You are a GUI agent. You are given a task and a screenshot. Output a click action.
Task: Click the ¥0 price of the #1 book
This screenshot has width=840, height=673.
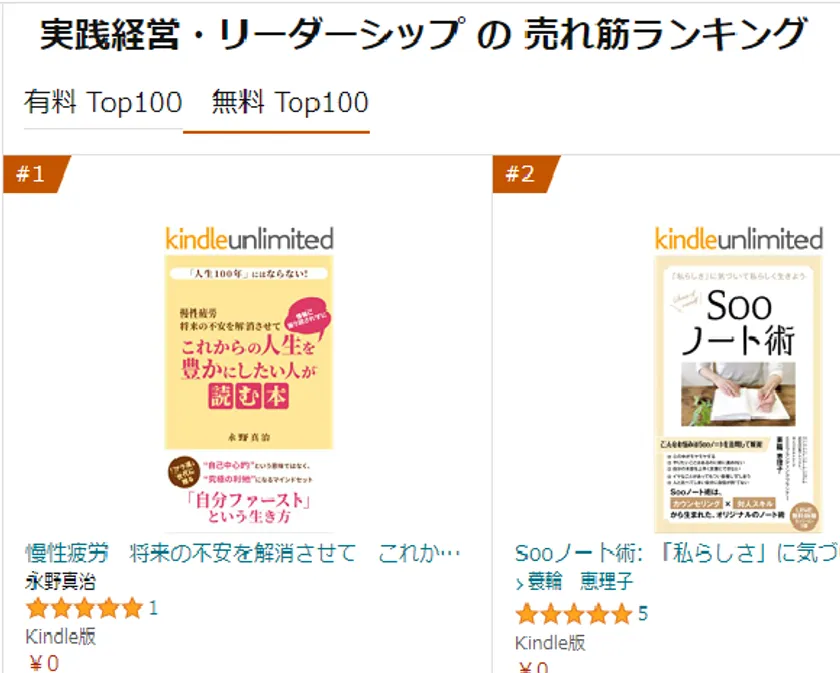pos(45,662)
